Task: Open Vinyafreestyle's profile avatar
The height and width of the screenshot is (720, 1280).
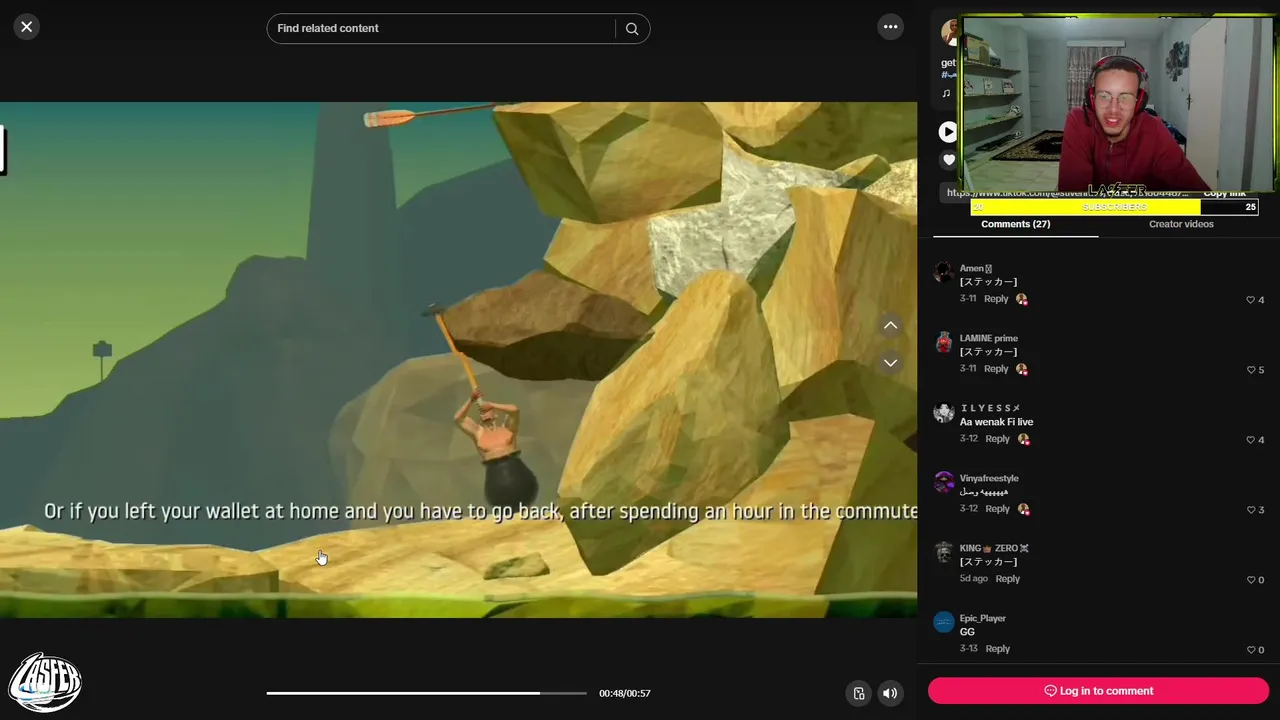Action: coord(944,483)
